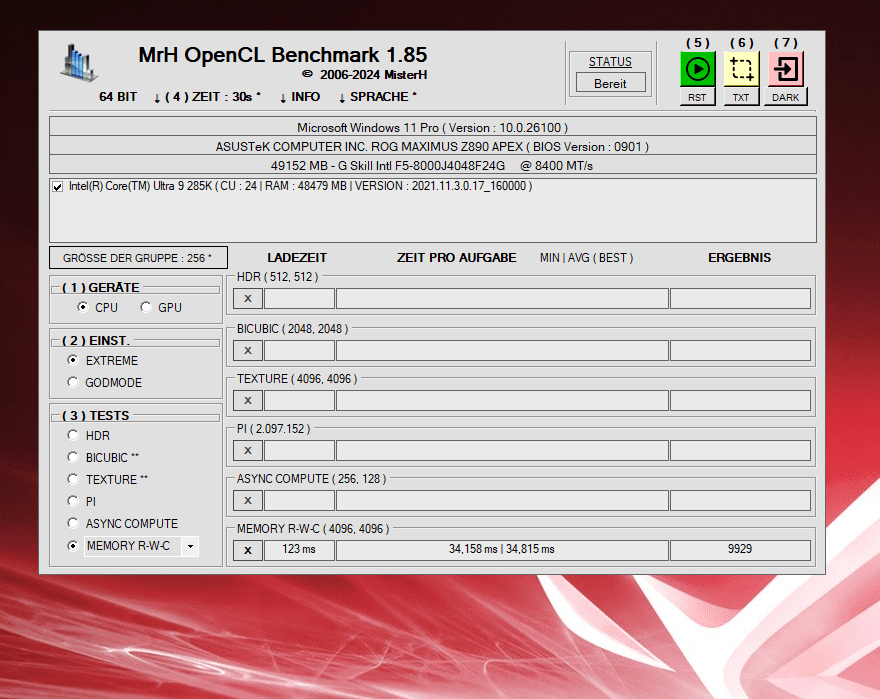Click the G Skill memory info row

click(433, 166)
